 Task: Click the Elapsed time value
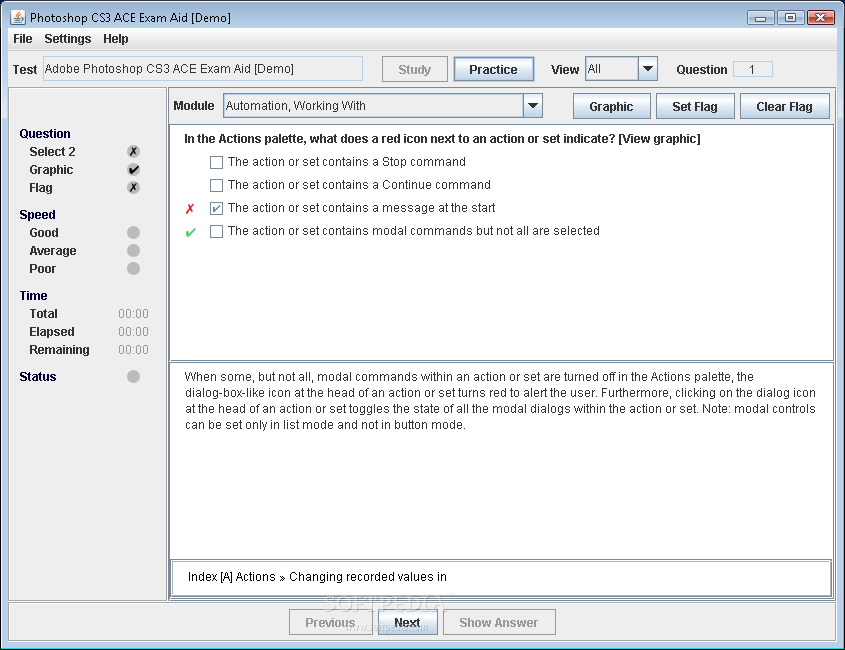click(x=133, y=331)
